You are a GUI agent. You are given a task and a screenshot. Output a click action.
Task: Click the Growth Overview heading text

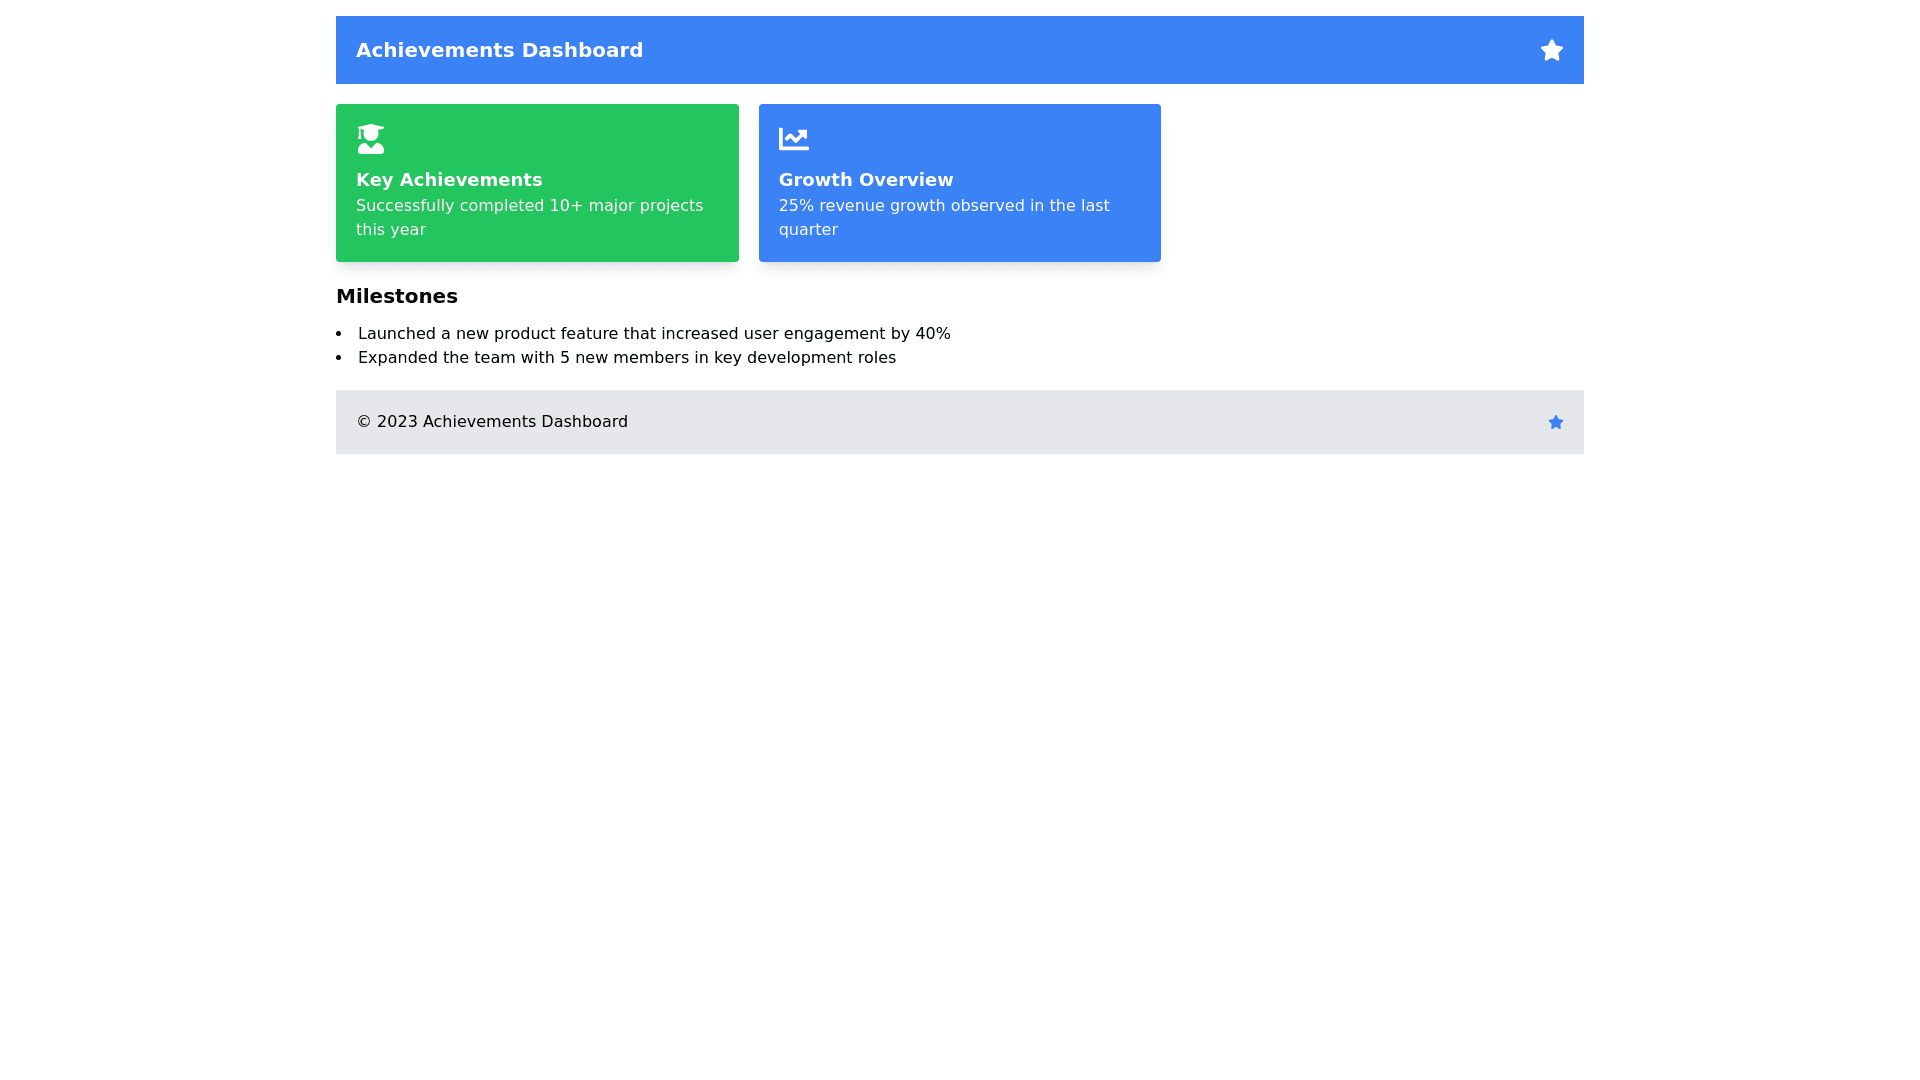[865, 180]
